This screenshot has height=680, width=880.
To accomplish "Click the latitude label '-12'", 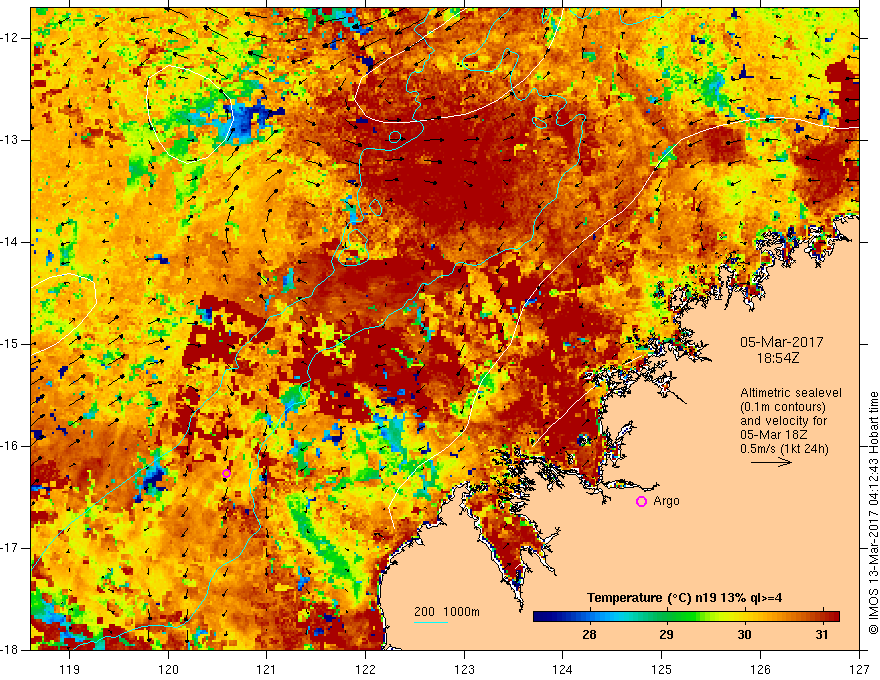I will (x=11, y=38).
